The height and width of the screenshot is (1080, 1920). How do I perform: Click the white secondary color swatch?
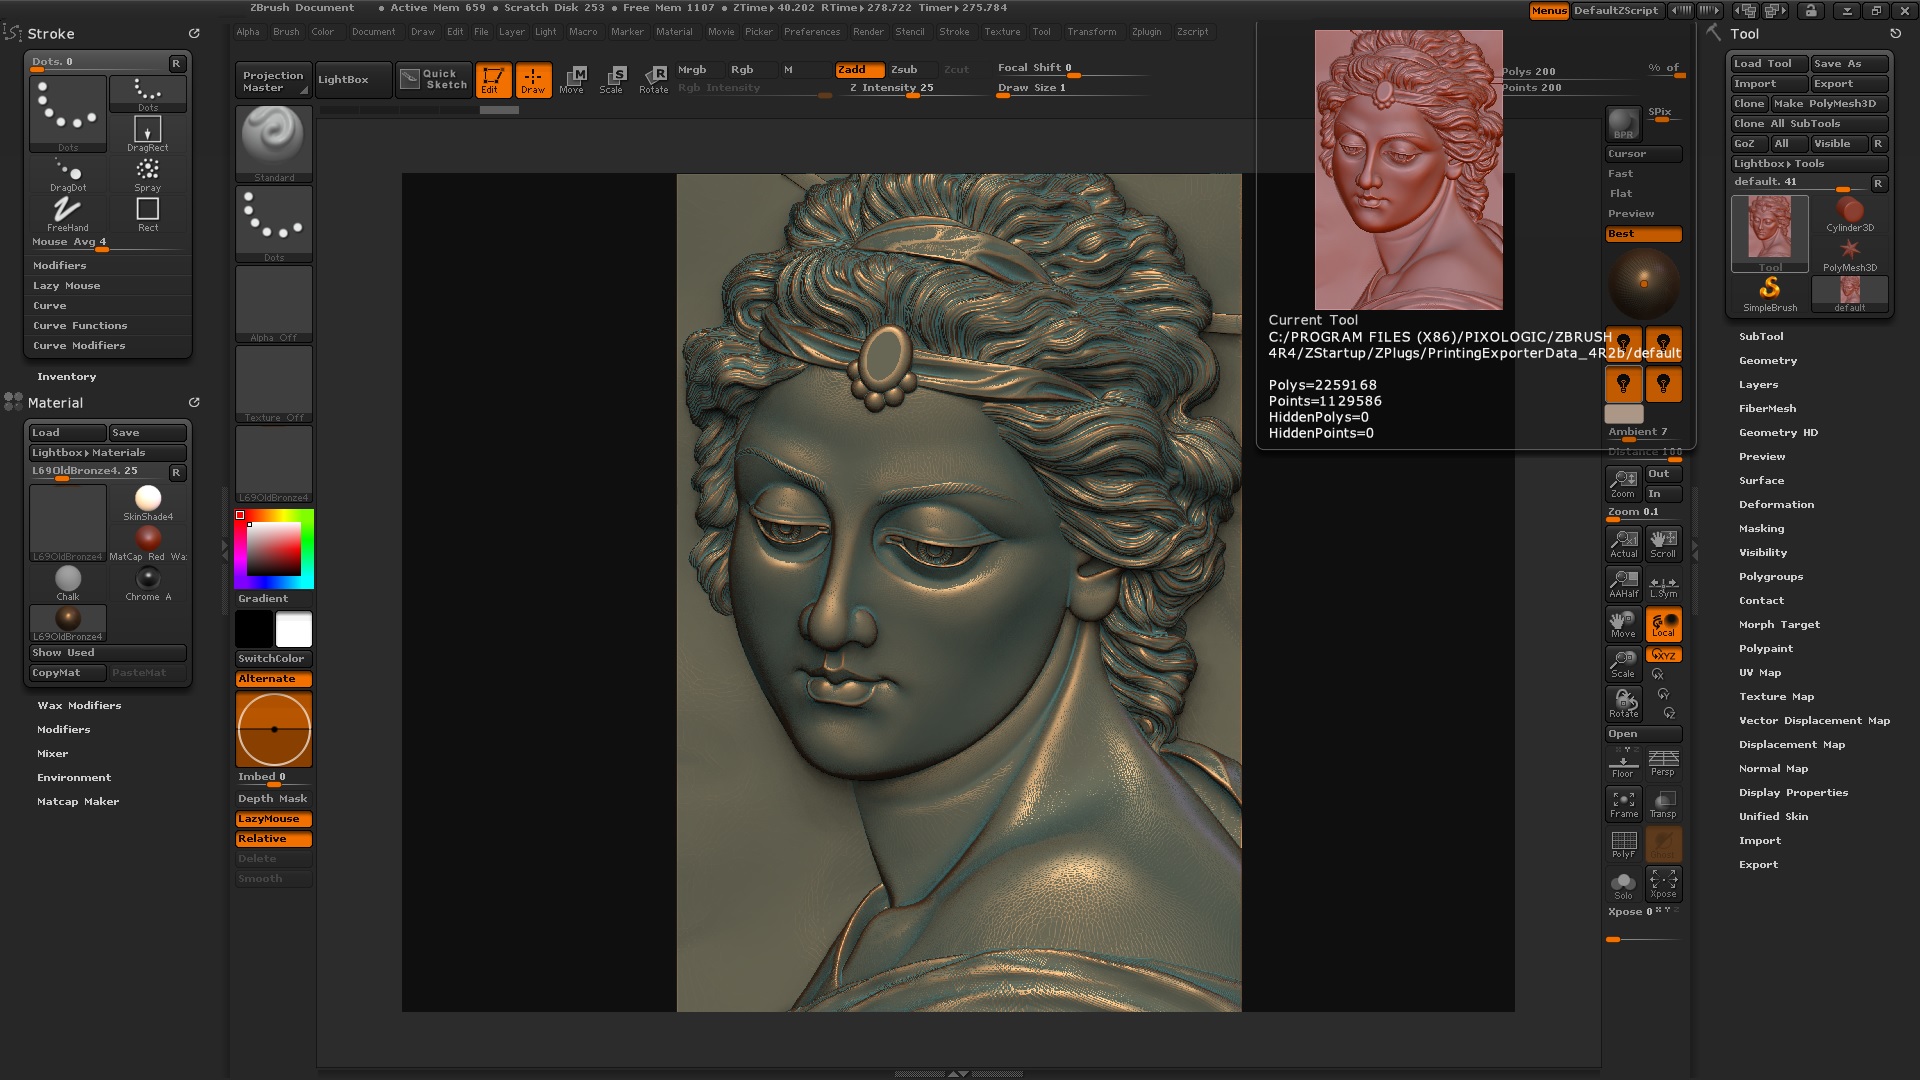pos(294,630)
